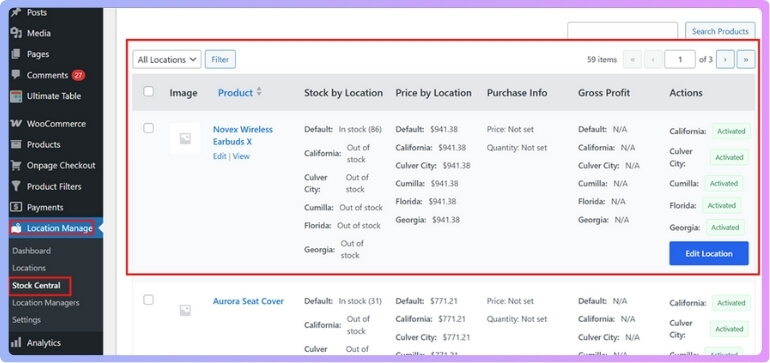This screenshot has height=363, width=770.
Task: Click the Posts pin icon in sidebar
Action: click(x=16, y=12)
